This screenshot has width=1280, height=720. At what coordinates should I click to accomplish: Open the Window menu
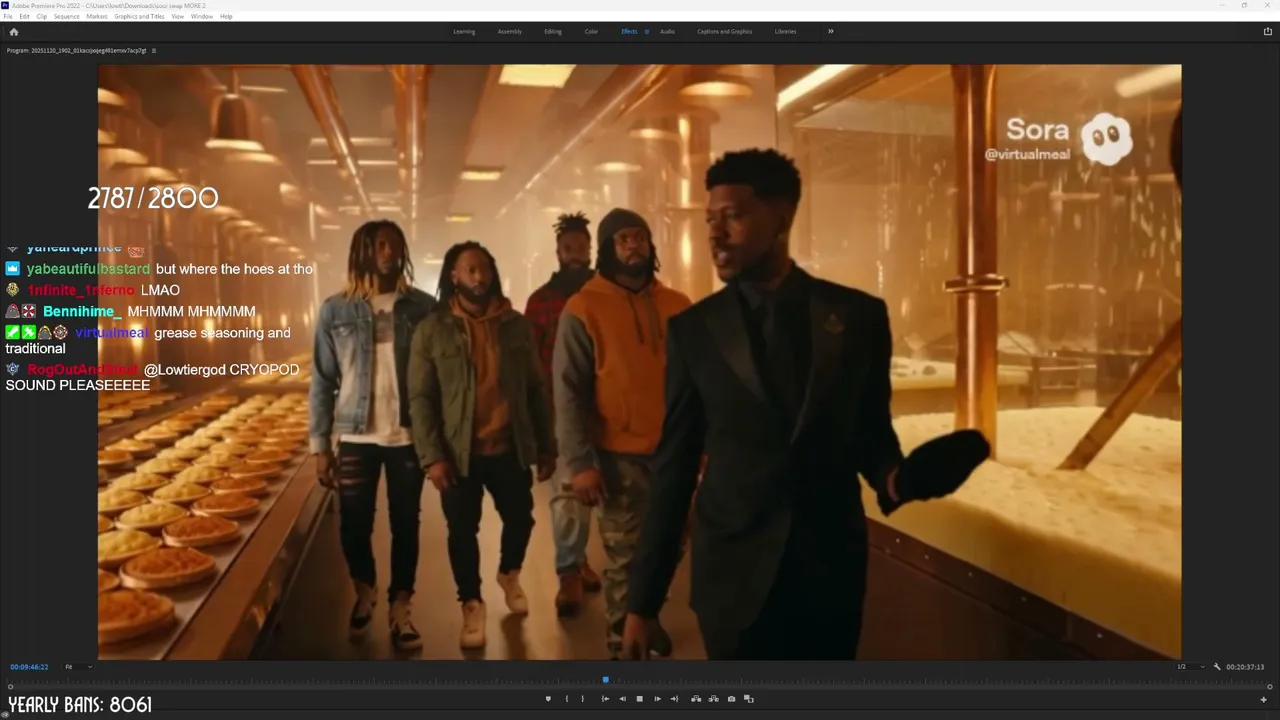202,17
